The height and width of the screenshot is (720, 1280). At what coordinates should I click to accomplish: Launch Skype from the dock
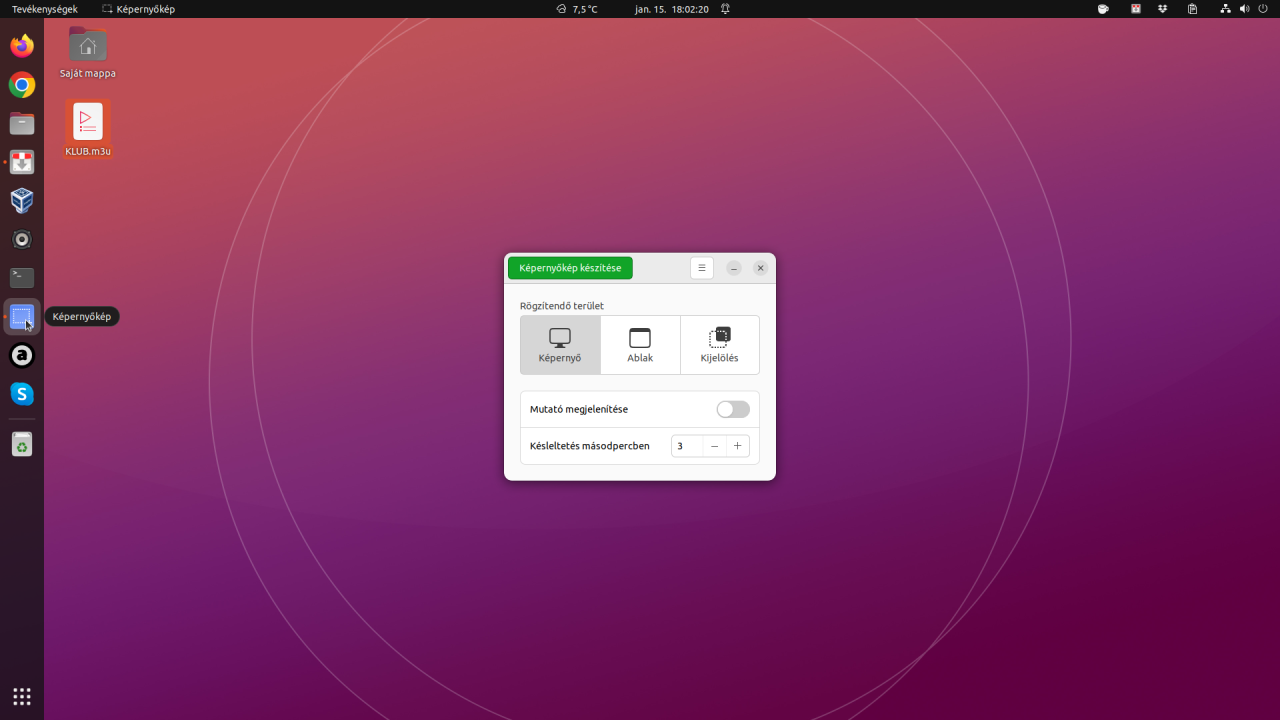pos(22,394)
